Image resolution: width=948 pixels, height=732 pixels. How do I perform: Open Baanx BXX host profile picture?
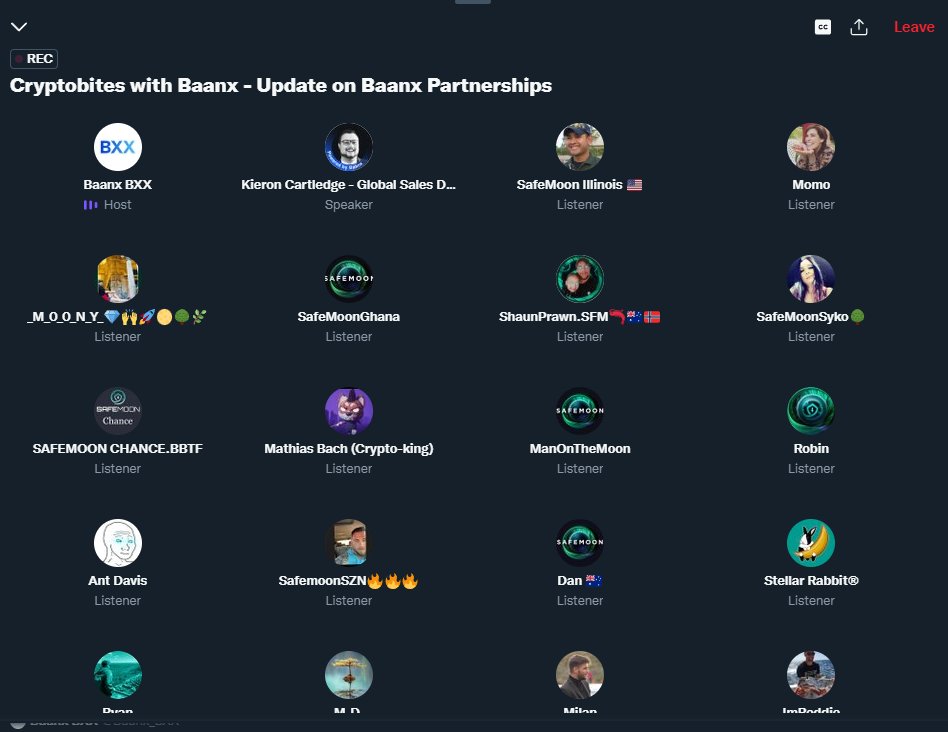pos(118,146)
